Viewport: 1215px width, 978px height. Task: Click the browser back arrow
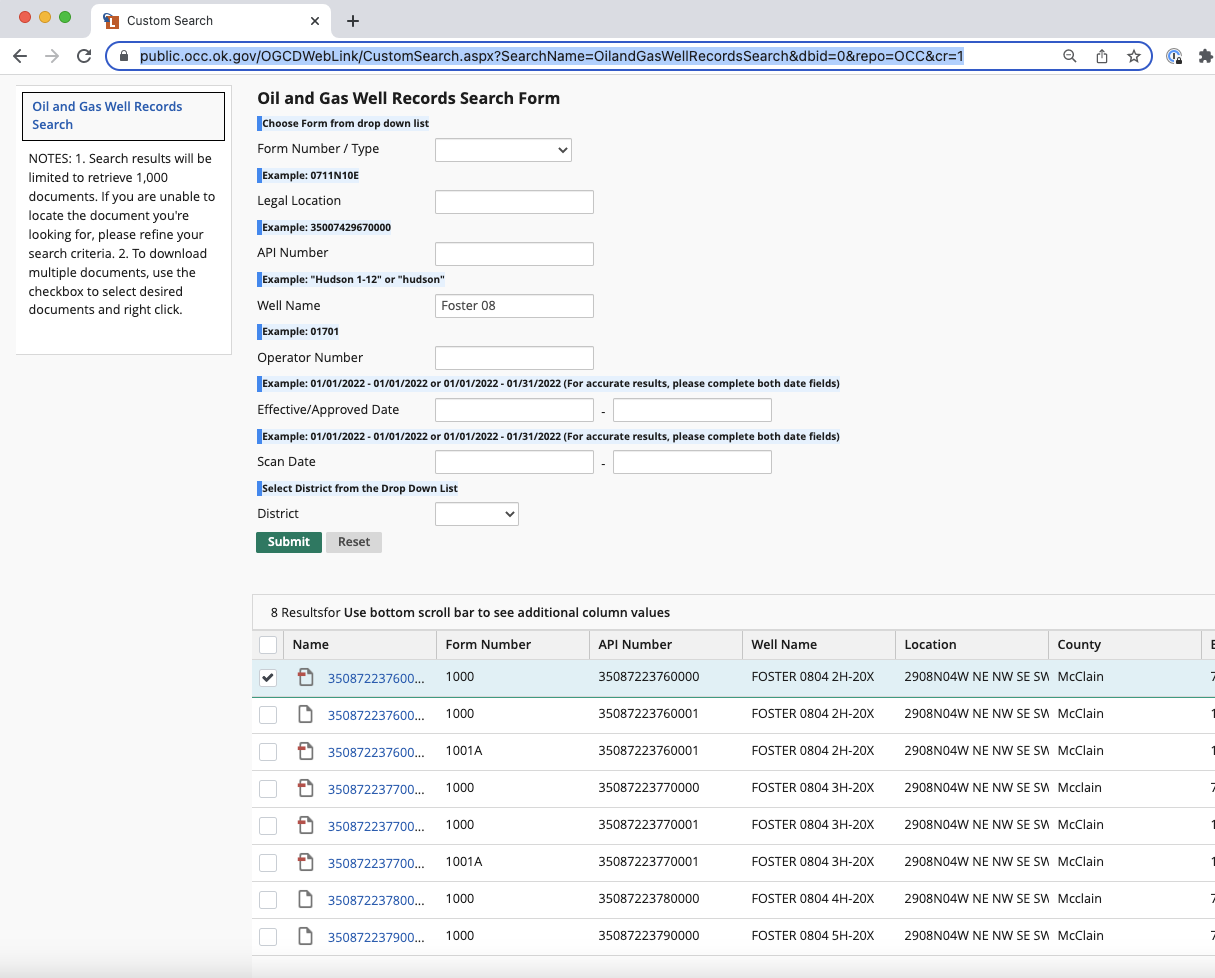tap(20, 56)
